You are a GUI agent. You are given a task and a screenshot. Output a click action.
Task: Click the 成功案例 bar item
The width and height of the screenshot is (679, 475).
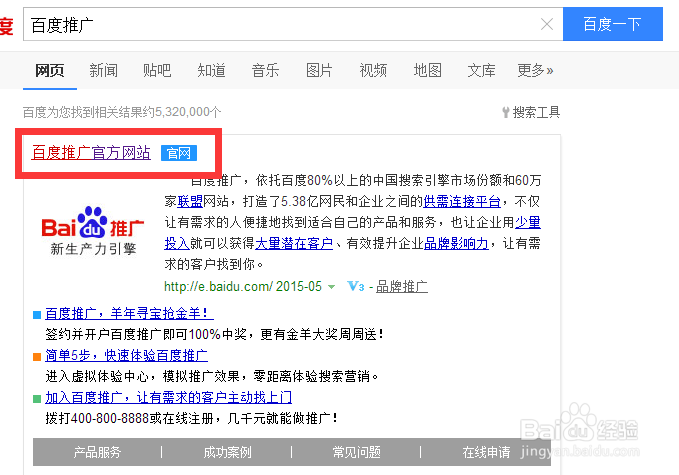pos(227,452)
